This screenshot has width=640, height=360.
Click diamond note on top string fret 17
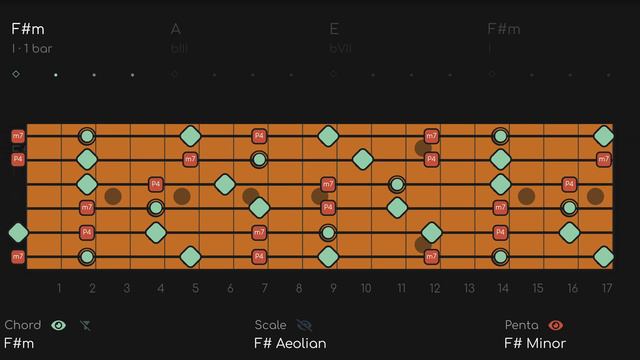[604, 136]
